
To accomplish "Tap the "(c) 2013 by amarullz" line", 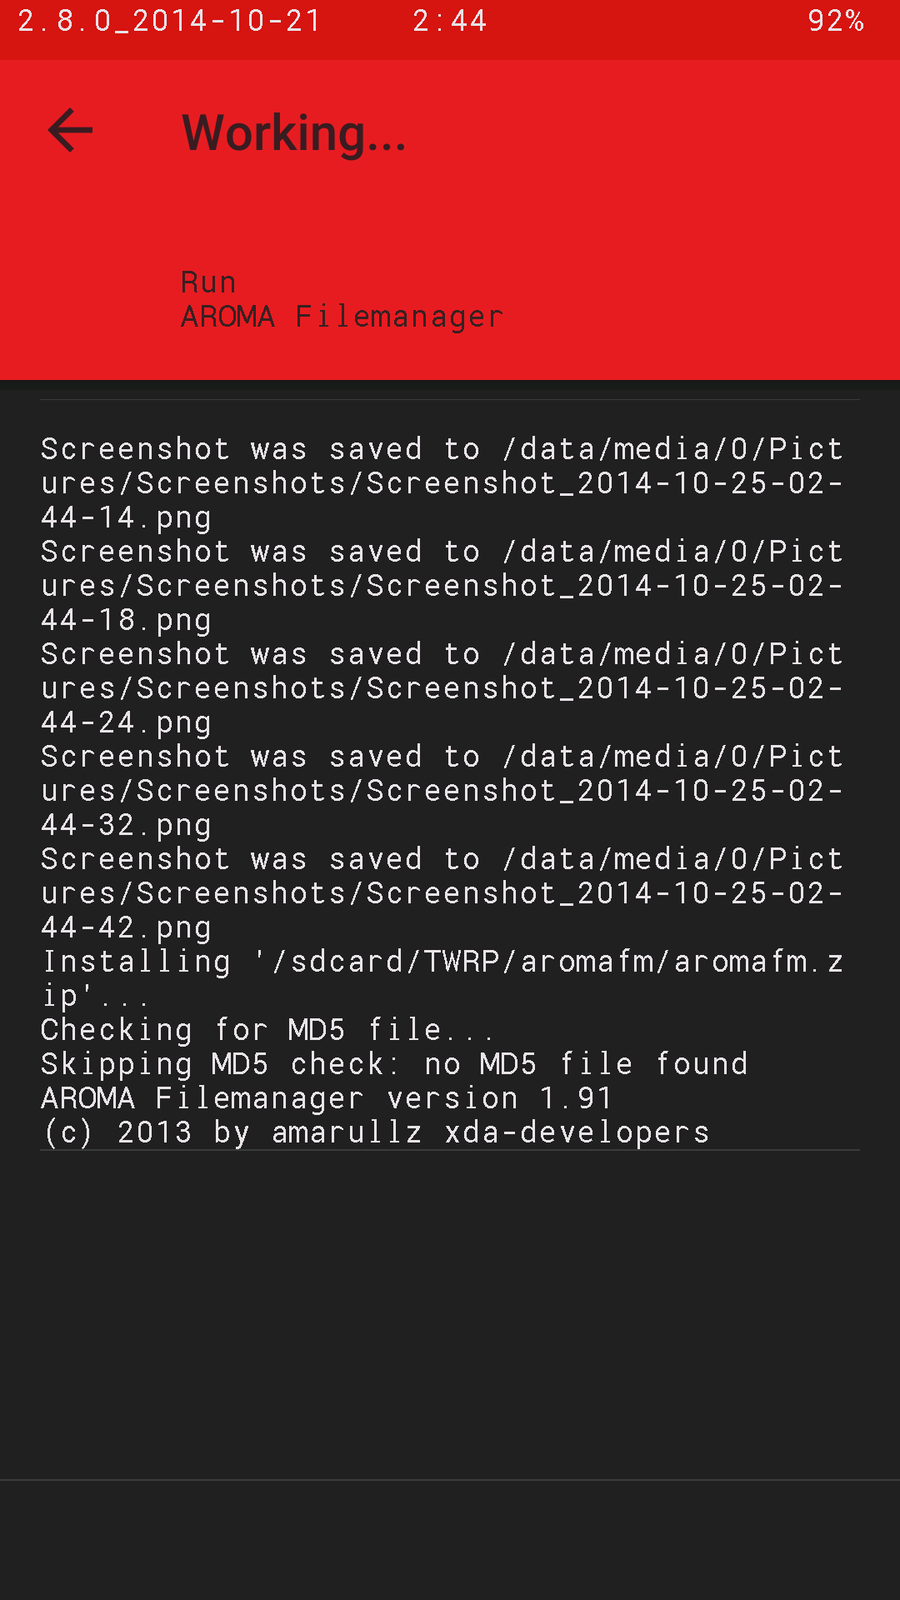I will pos(375,1132).
